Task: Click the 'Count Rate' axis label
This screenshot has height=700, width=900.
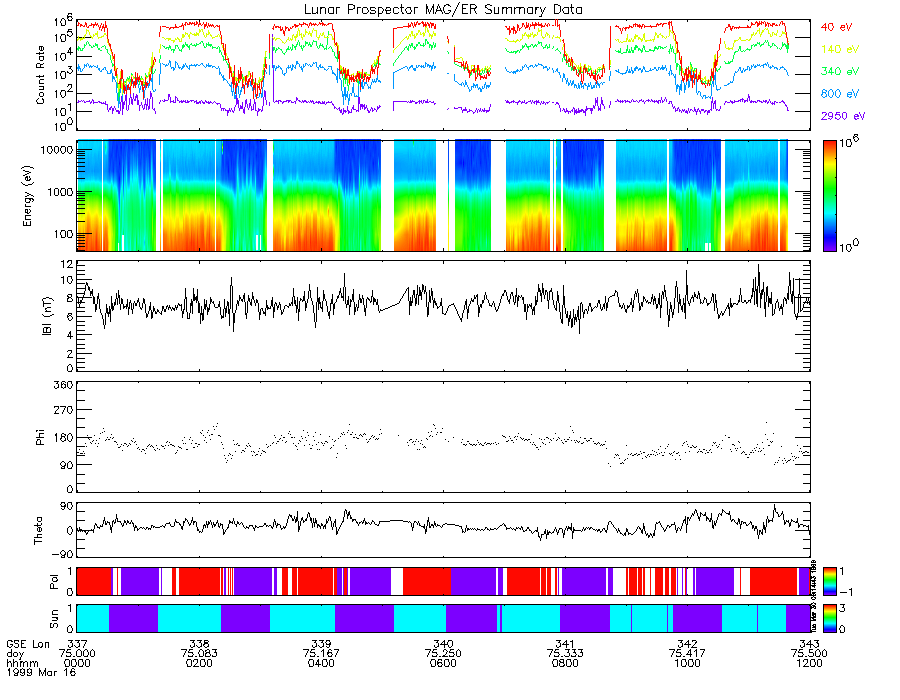Action: [x=40, y=75]
